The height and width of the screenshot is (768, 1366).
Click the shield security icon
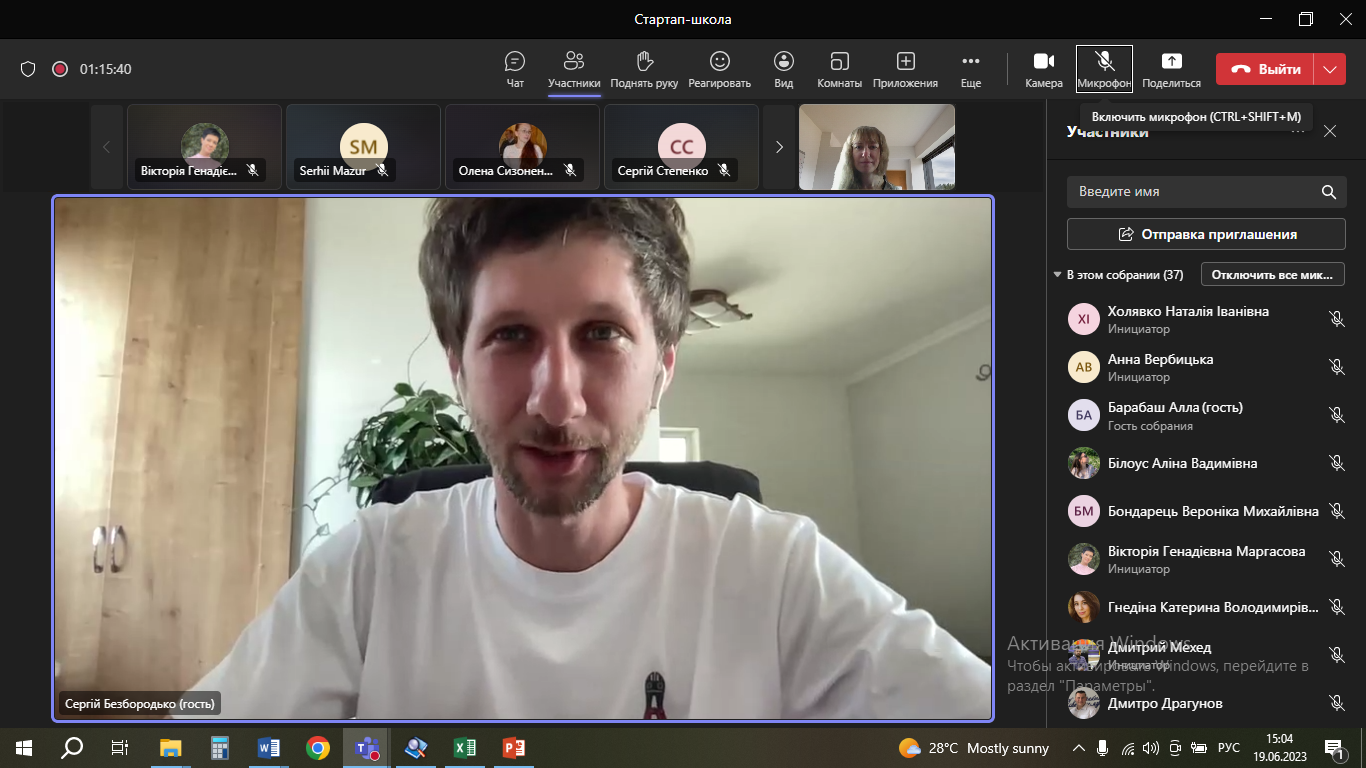click(x=28, y=69)
